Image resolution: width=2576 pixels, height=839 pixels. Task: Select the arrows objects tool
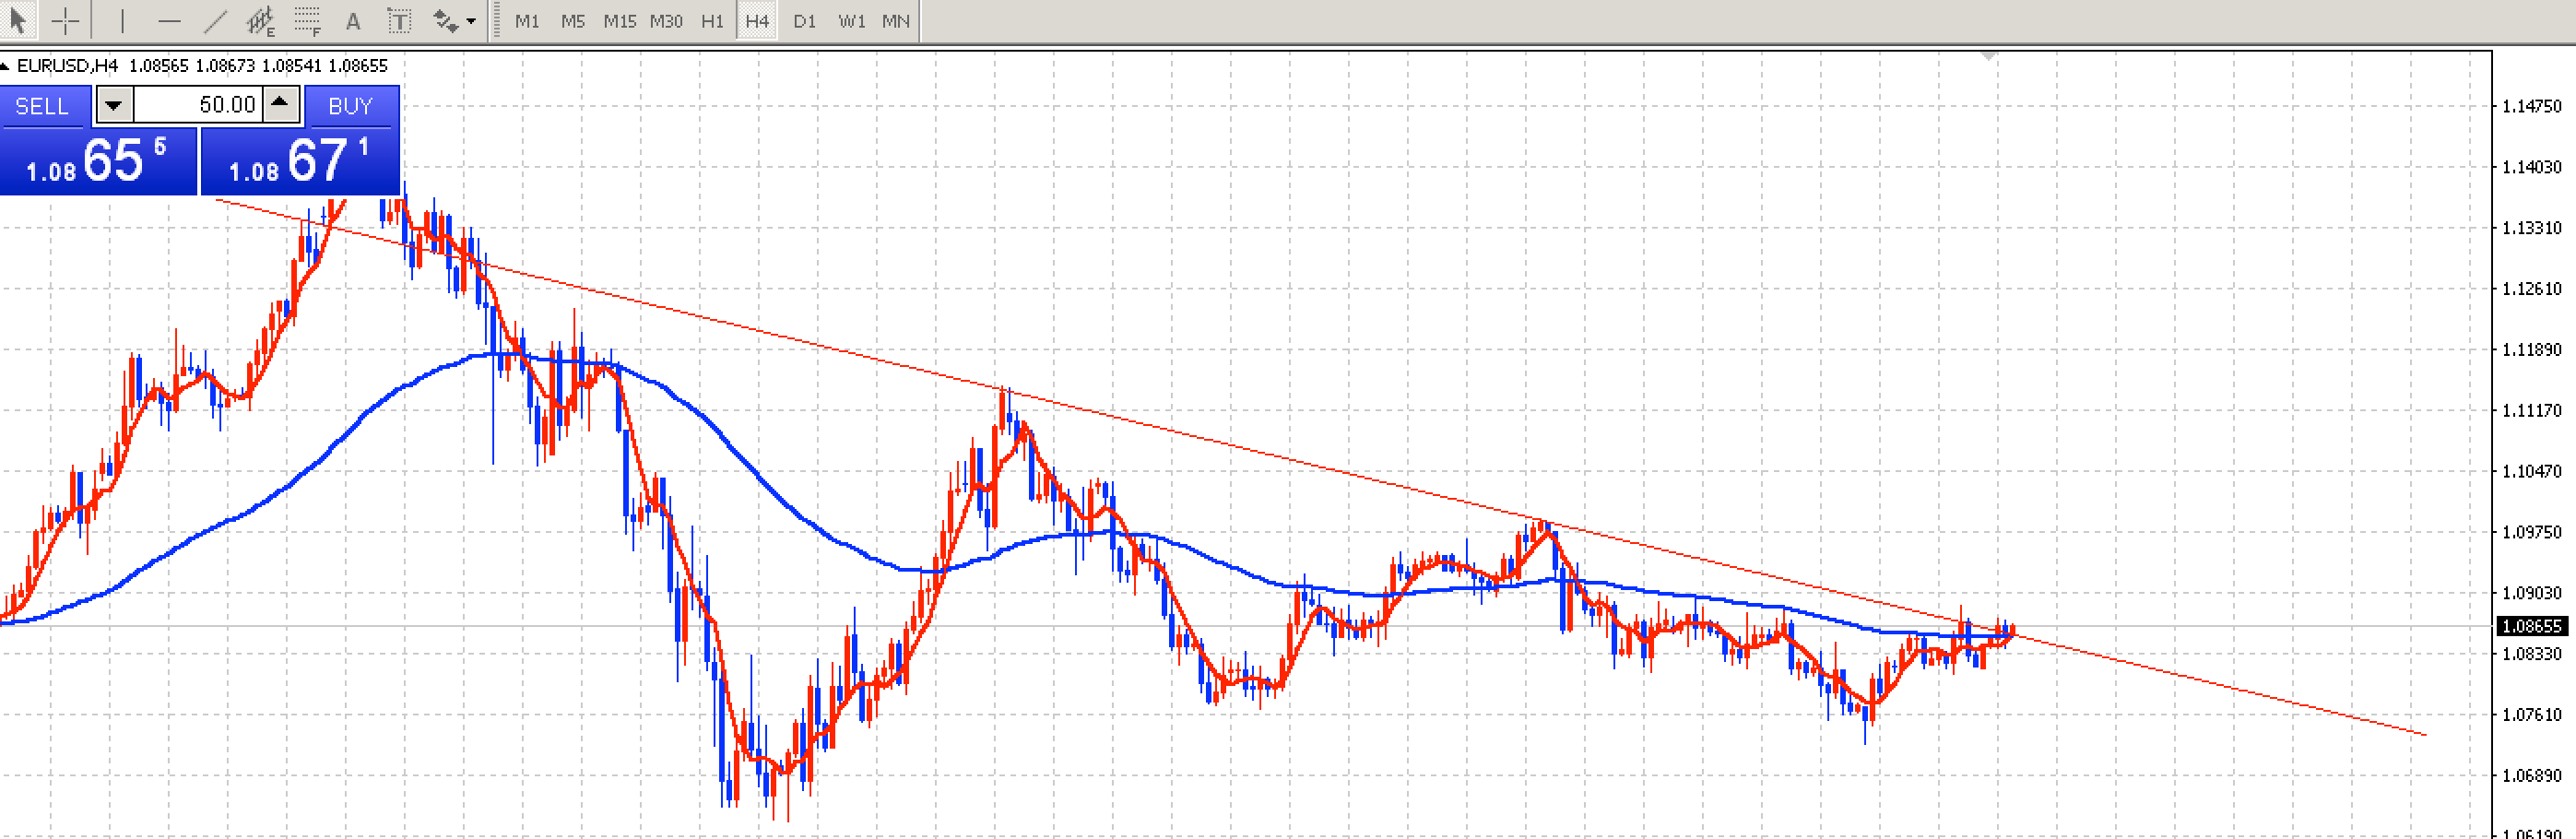(x=445, y=20)
